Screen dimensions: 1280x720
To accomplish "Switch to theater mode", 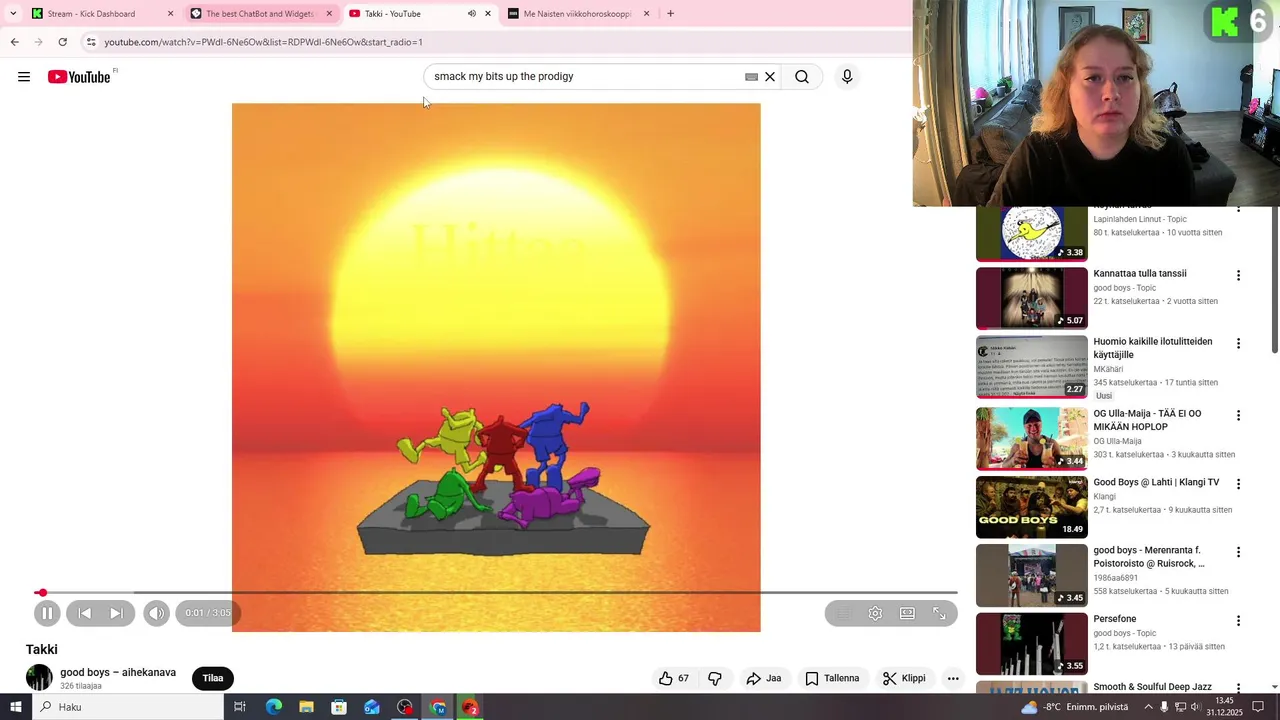I will tap(907, 613).
